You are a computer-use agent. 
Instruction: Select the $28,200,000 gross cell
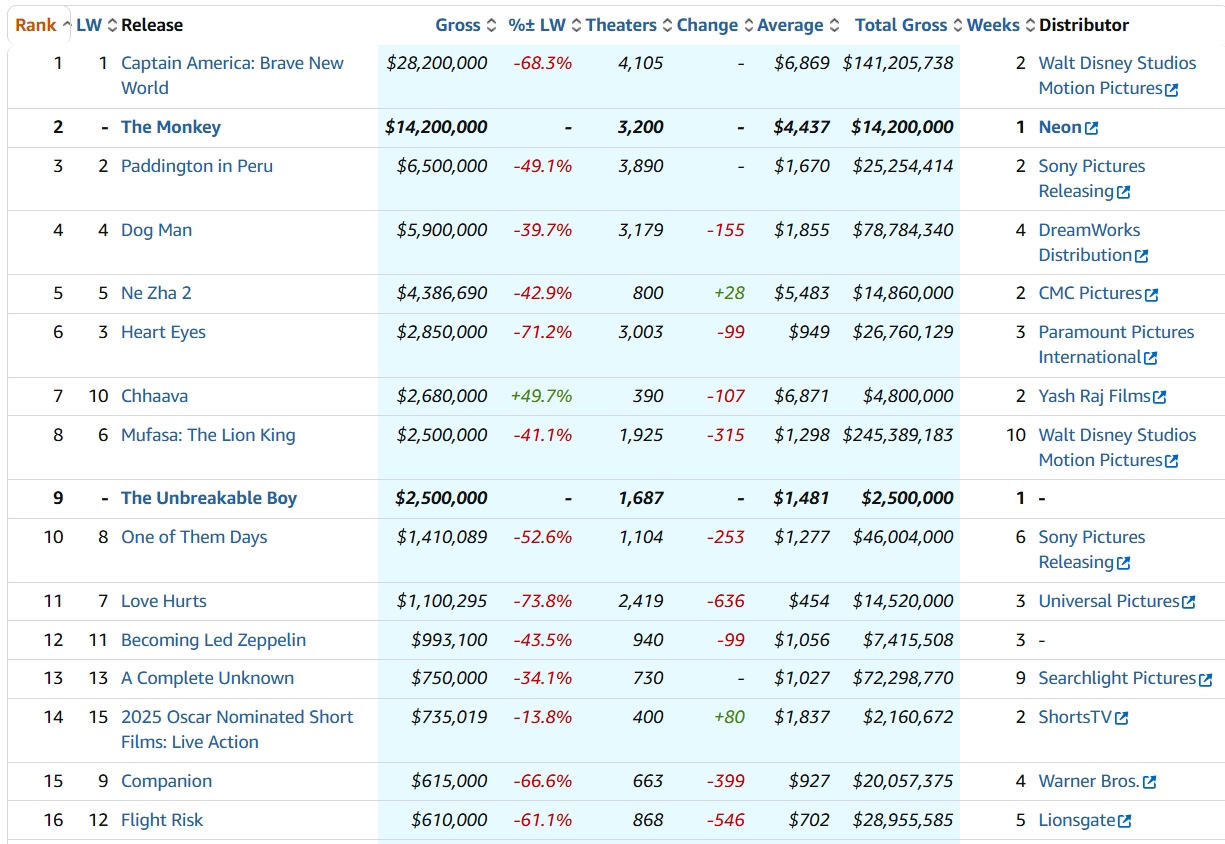click(437, 63)
